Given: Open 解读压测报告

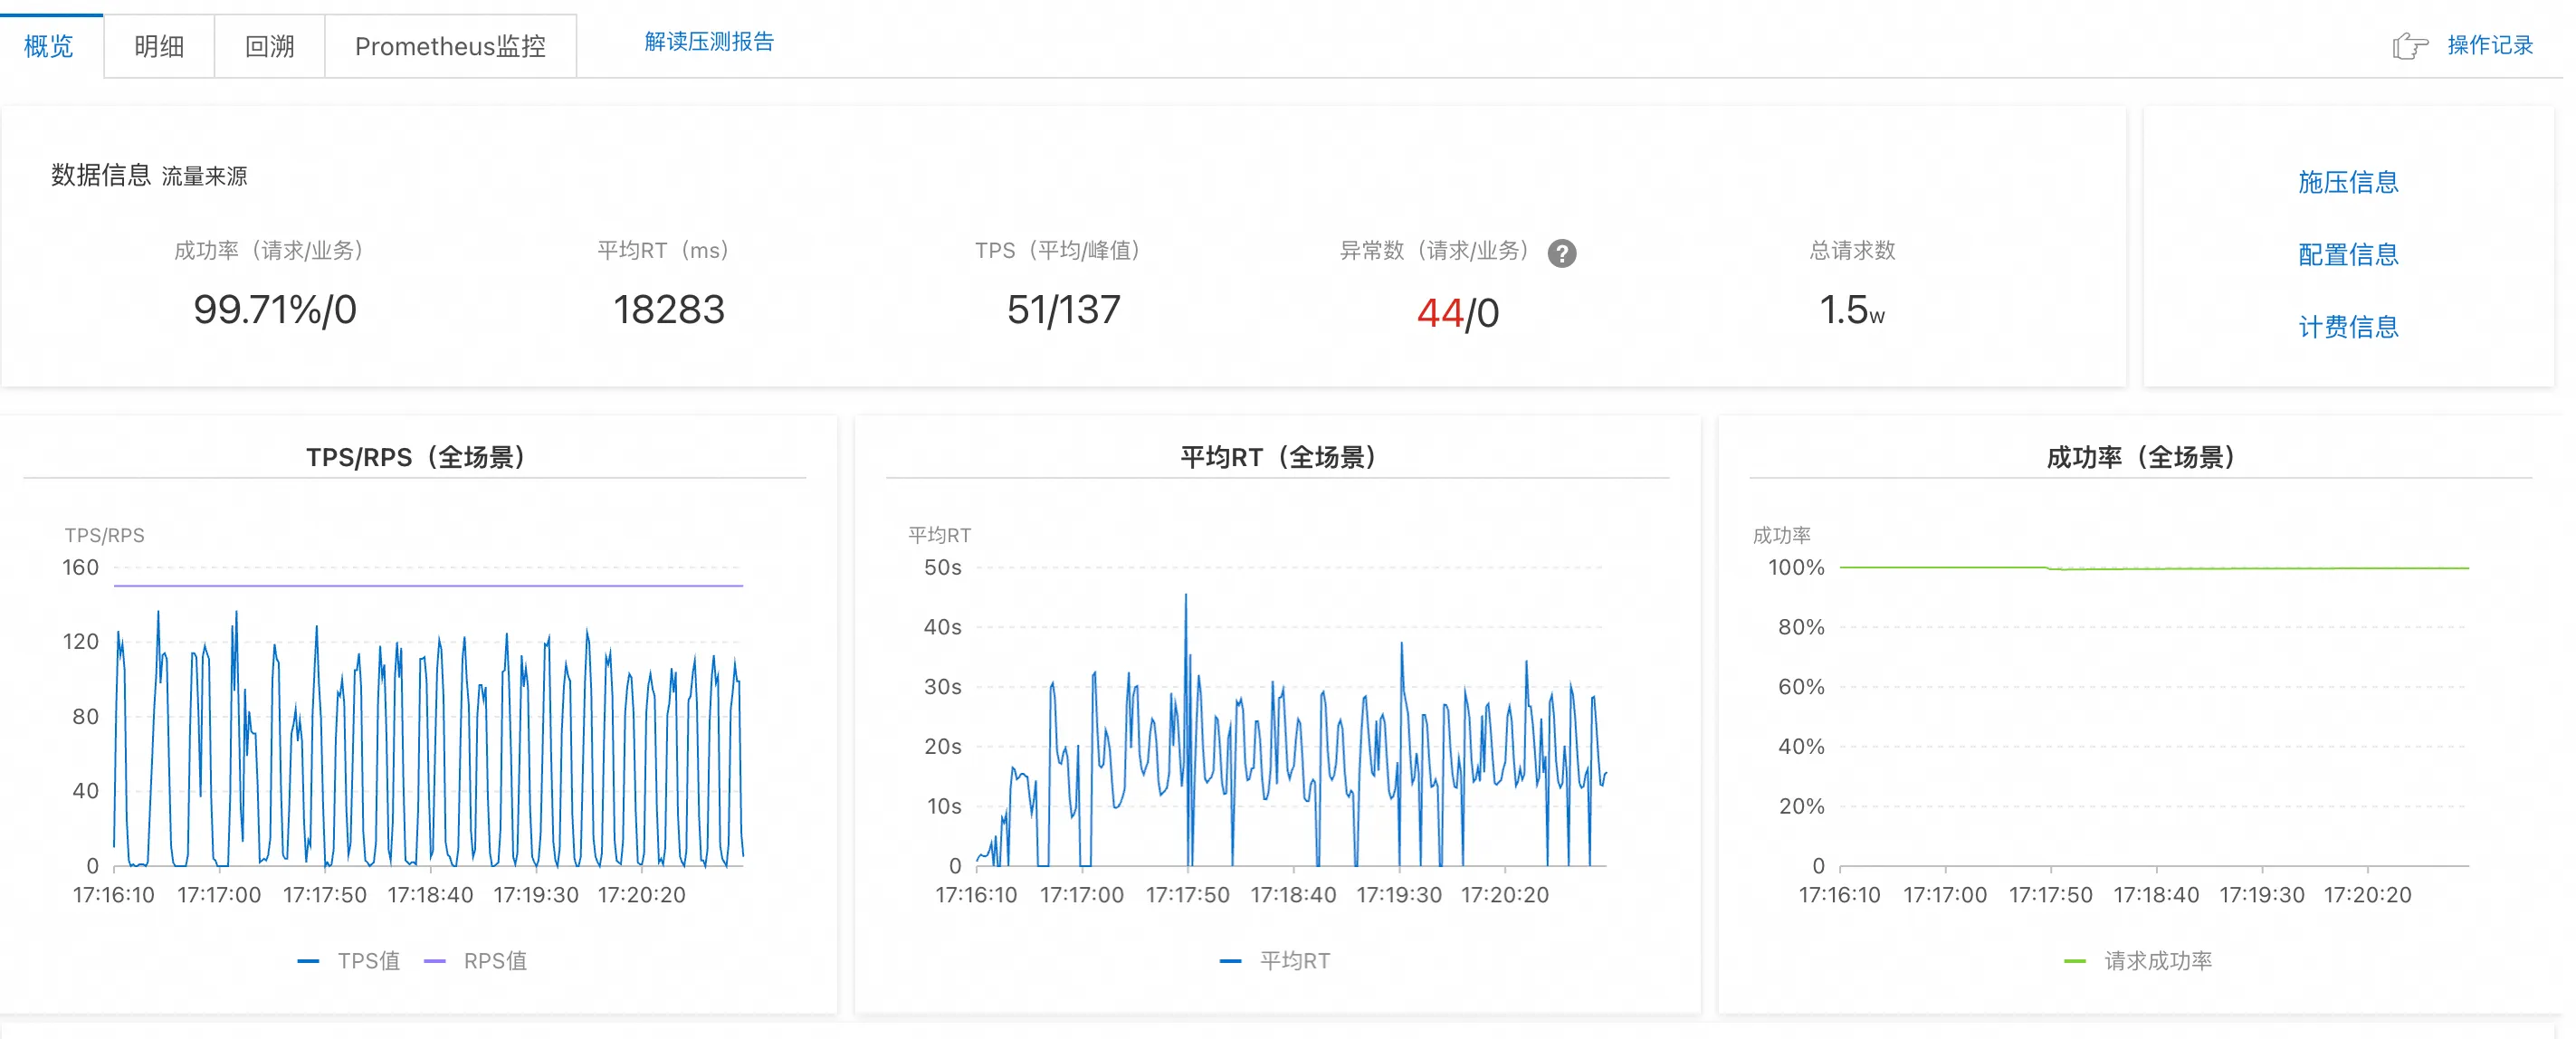Looking at the screenshot, I should 709,43.
